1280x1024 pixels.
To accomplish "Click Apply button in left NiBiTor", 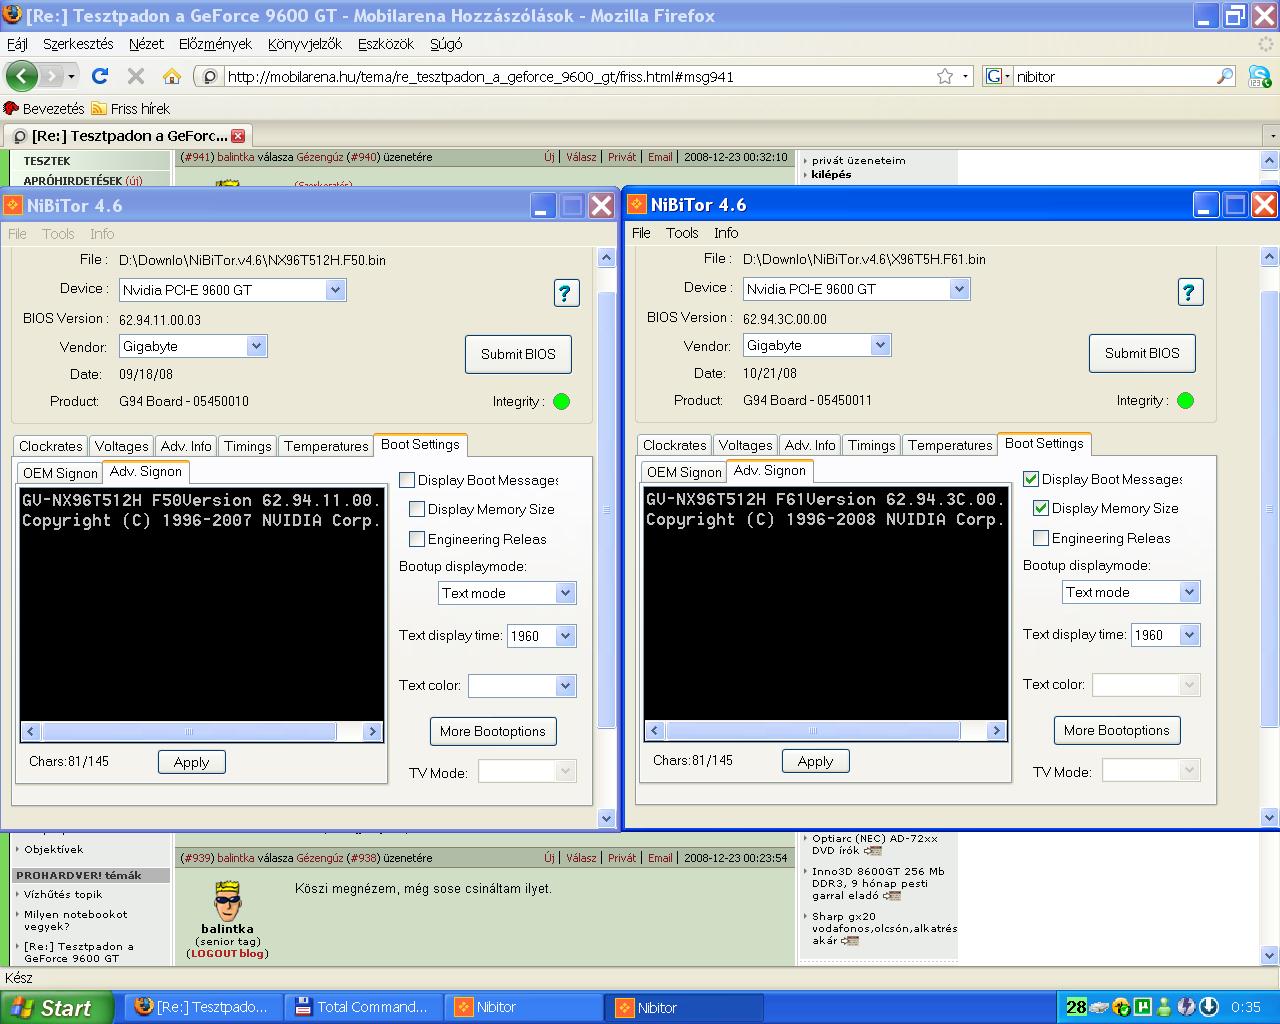I will [191, 762].
